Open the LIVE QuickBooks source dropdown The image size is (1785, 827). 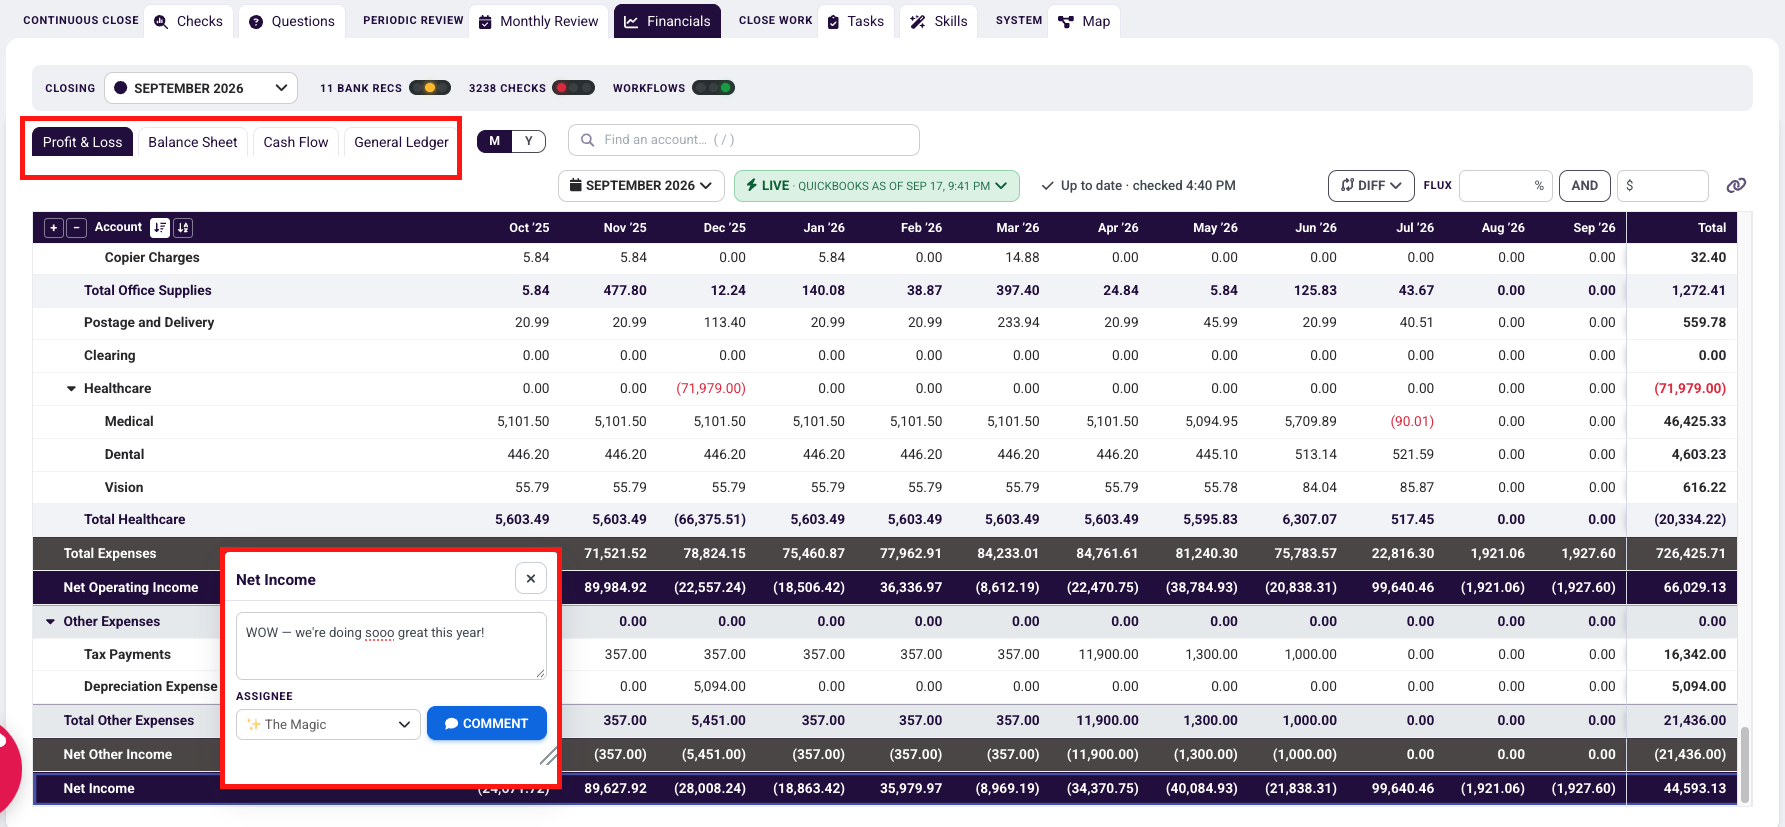click(877, 186)
